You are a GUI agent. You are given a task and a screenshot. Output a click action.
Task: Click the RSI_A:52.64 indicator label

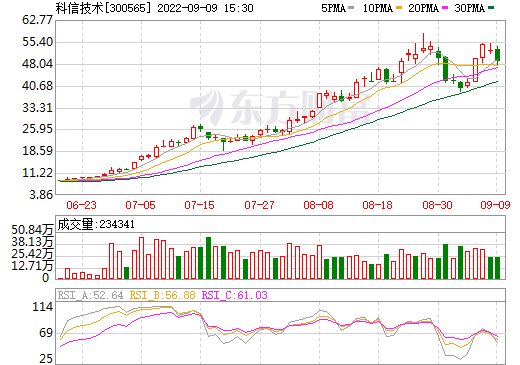(x=90, y=295)
